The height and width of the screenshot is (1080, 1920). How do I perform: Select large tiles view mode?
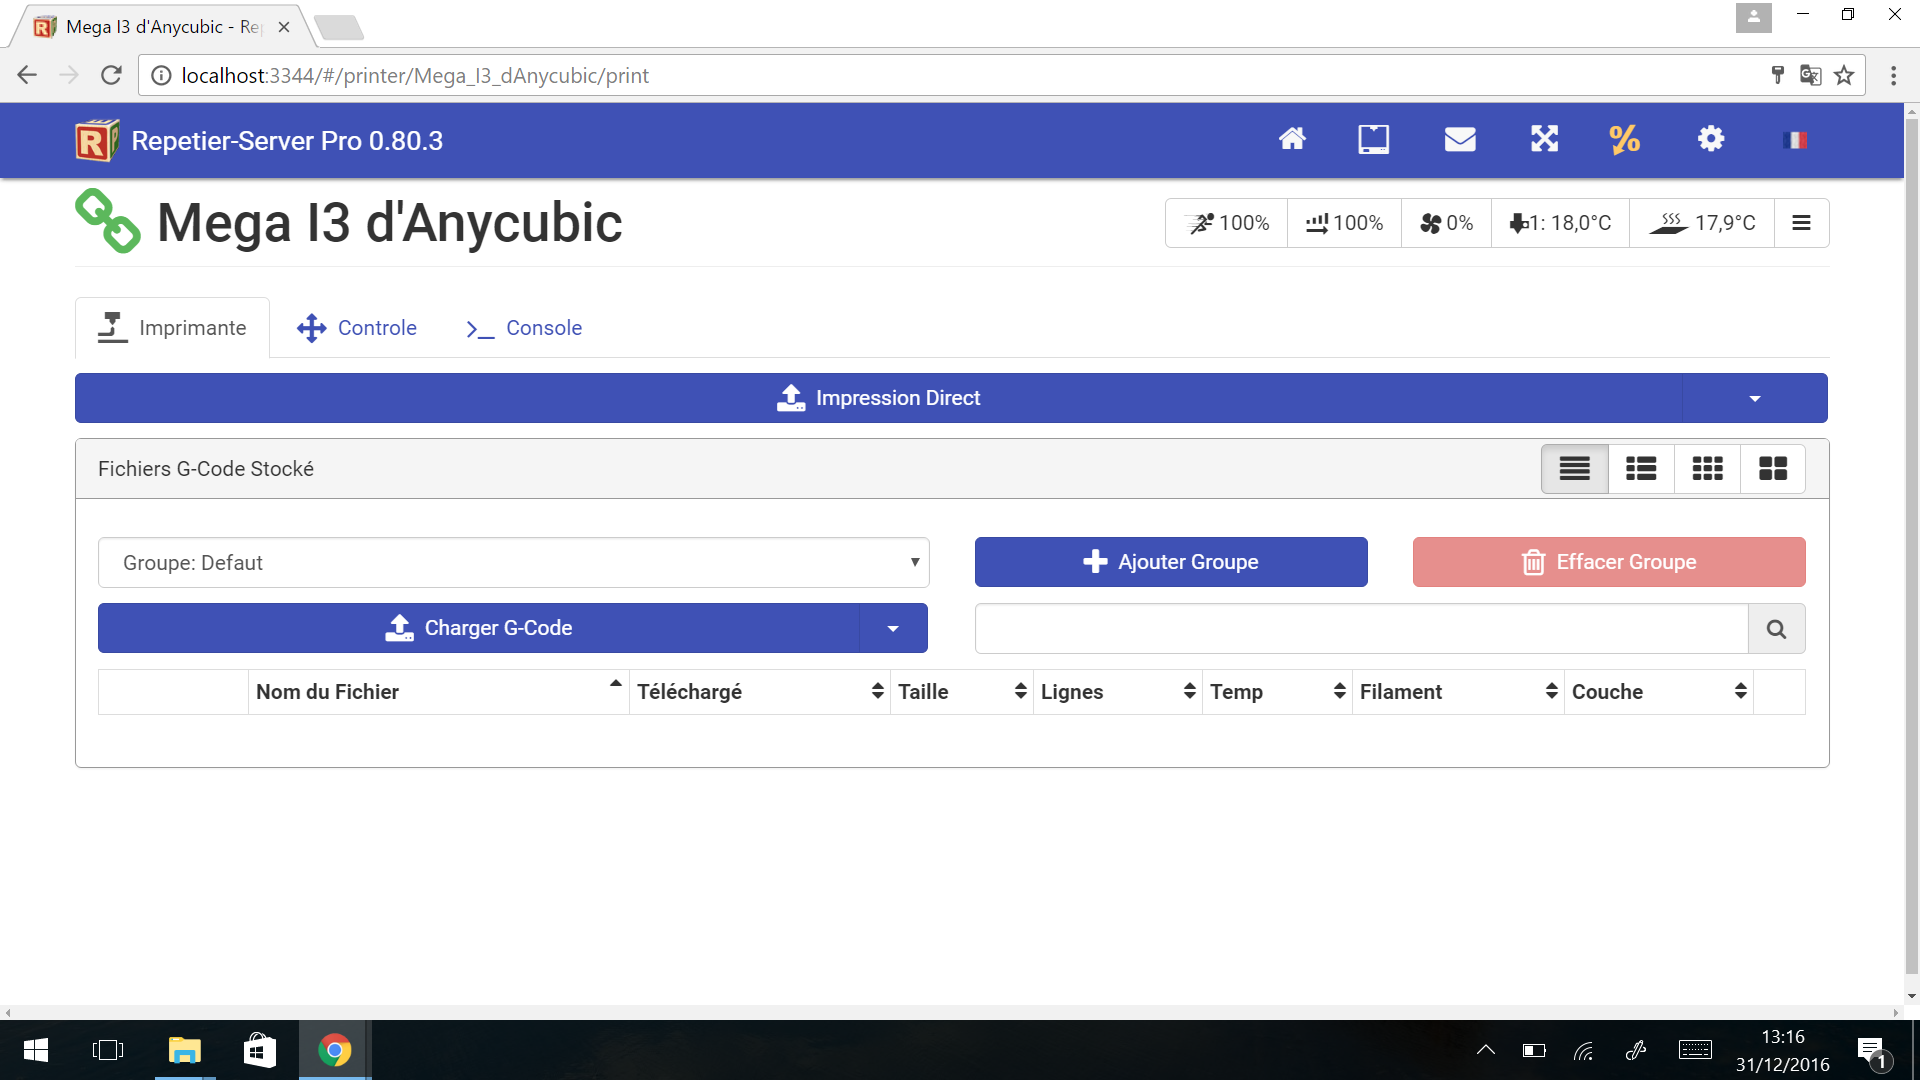1773,469
